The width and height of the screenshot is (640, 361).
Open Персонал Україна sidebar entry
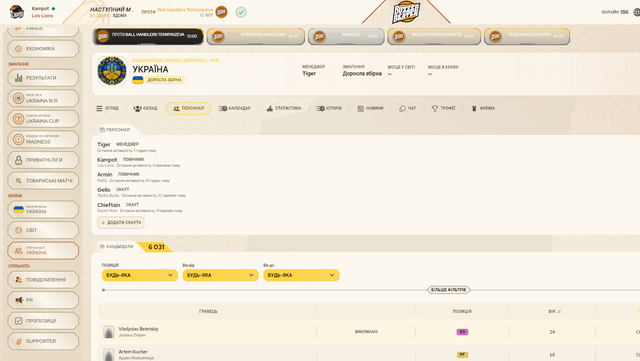click(43, 251)
